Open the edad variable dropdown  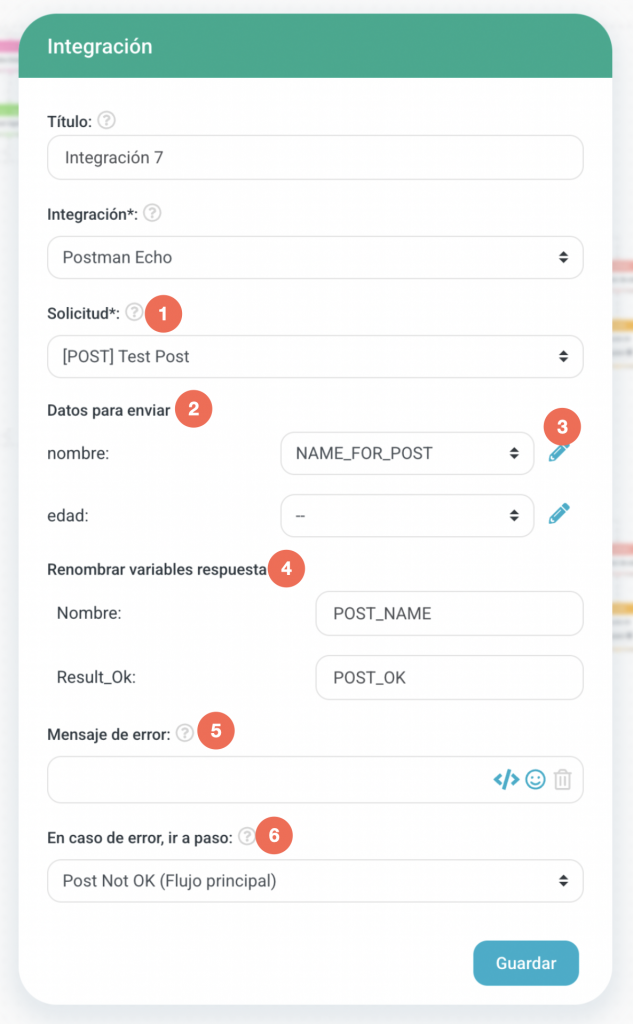407,515
